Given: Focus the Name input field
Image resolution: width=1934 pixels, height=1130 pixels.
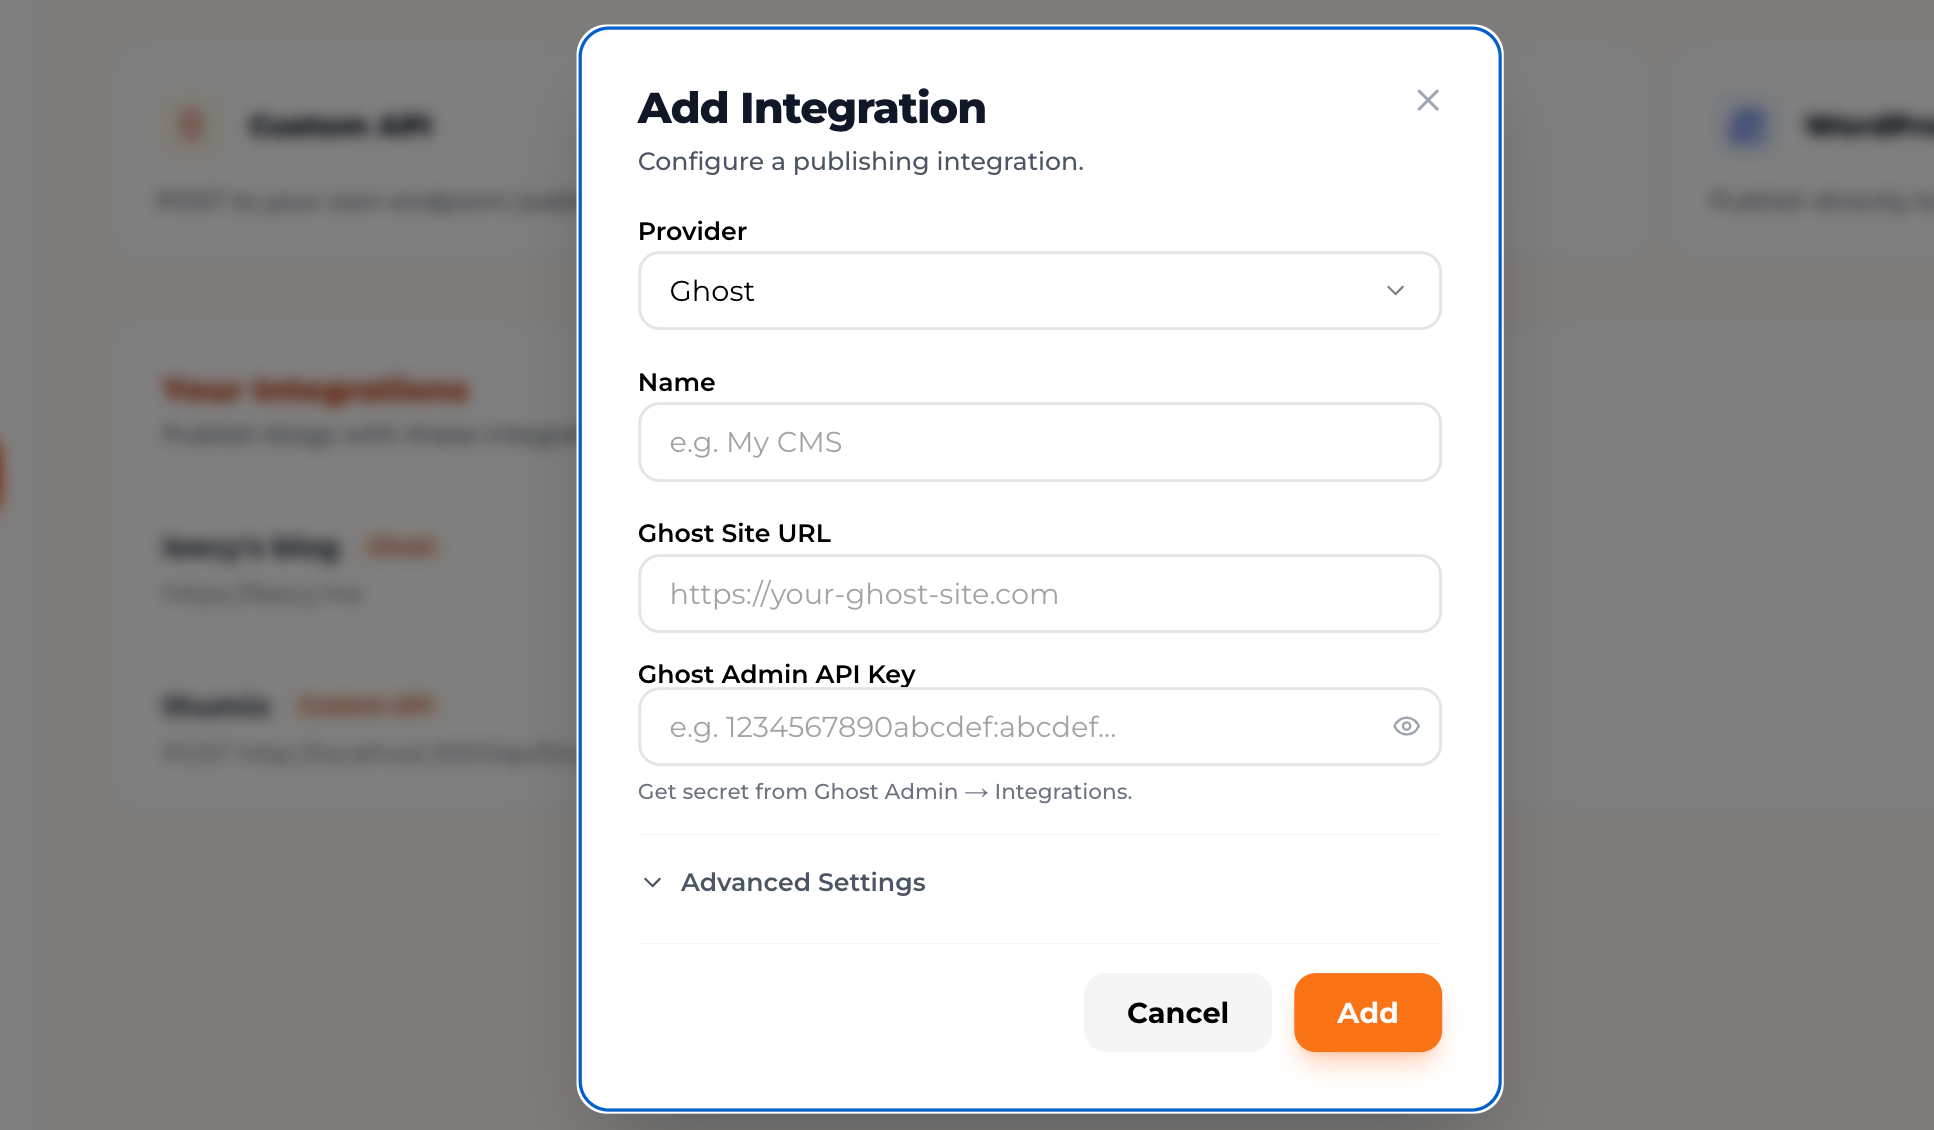Looking at the screenshot, I should (1038, 442).
